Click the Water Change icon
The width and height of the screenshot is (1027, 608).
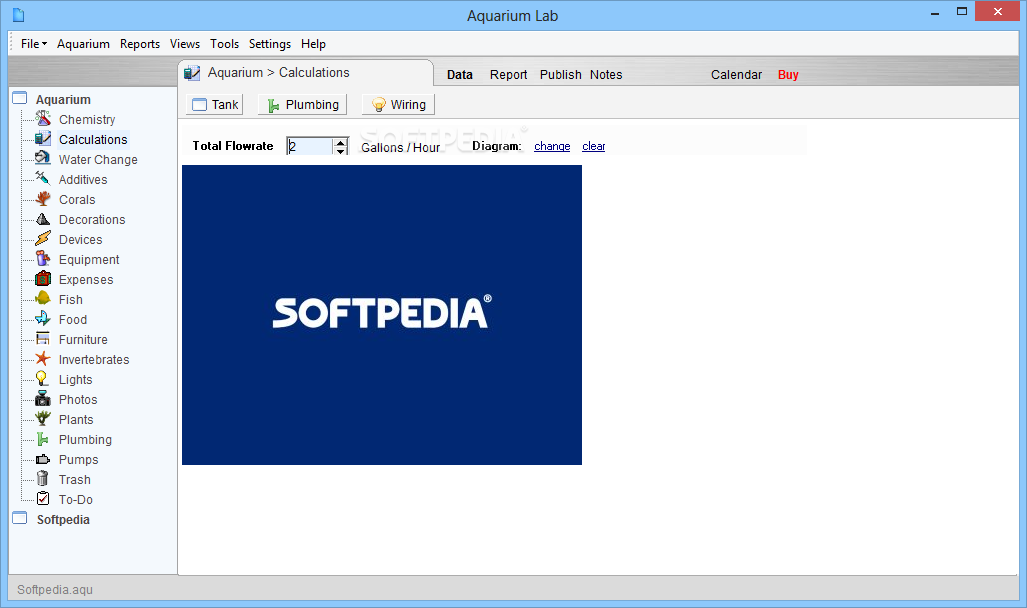(43, 159)
